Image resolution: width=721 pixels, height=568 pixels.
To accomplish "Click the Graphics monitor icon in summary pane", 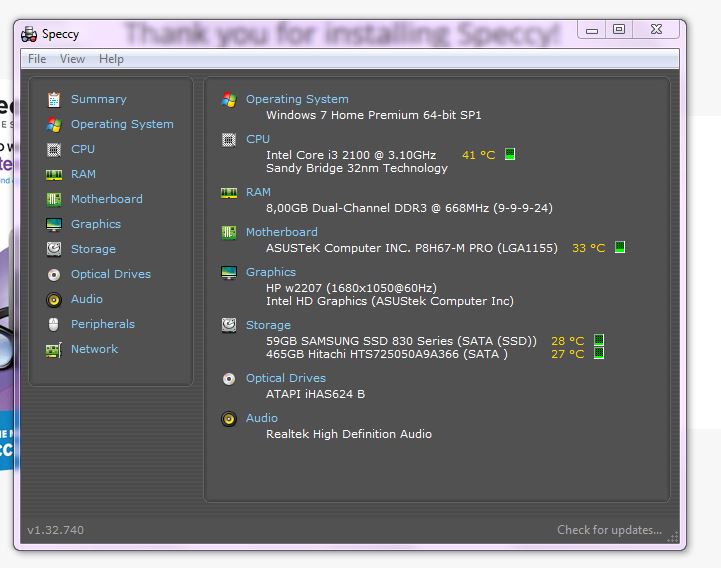I will tap(229, 272).
